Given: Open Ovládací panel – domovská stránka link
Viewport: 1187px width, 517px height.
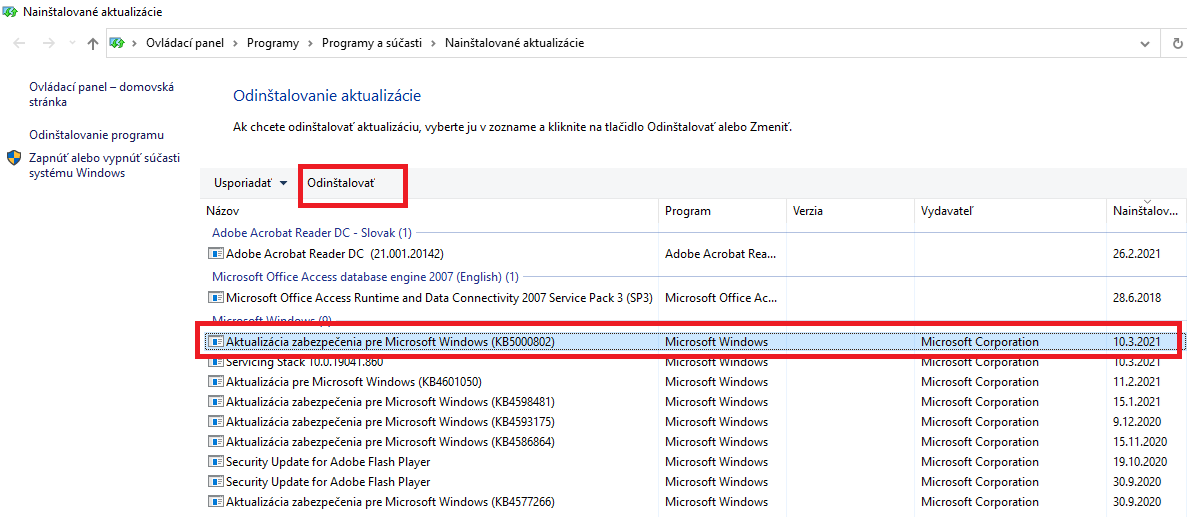Looking at the screenshot, I should (x=101, y=95).
